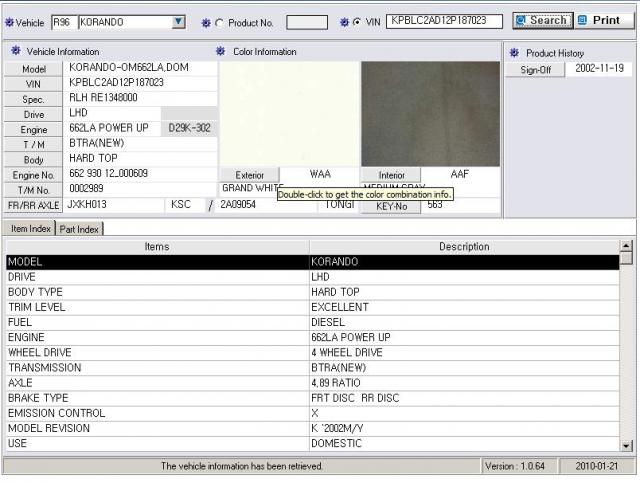This screenshot has width=640, height=483.
Task: Click the Product No. input field
Action: pos(307,22)
